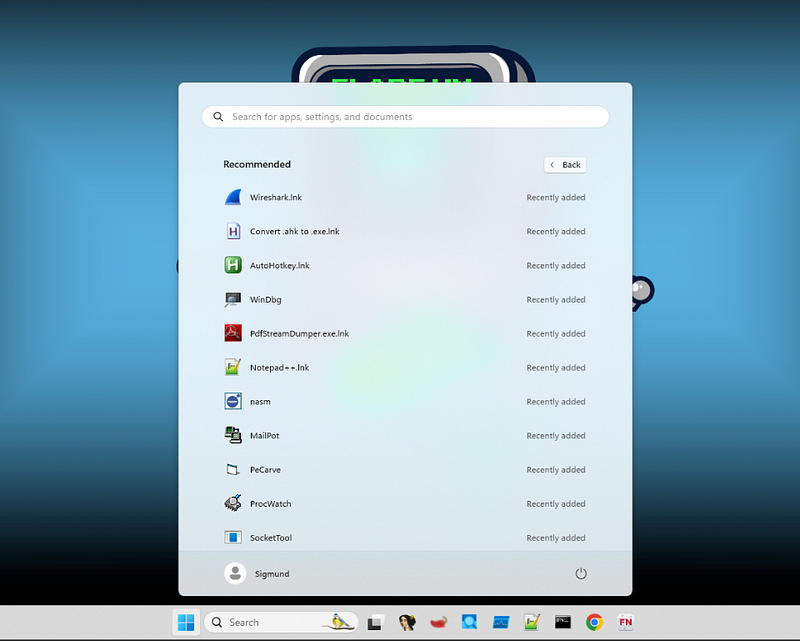Image resolution: width=800 pixels, height=641 pixels.
Task: Open the FN FakeNet icon on taskbar
Action: 626,622
